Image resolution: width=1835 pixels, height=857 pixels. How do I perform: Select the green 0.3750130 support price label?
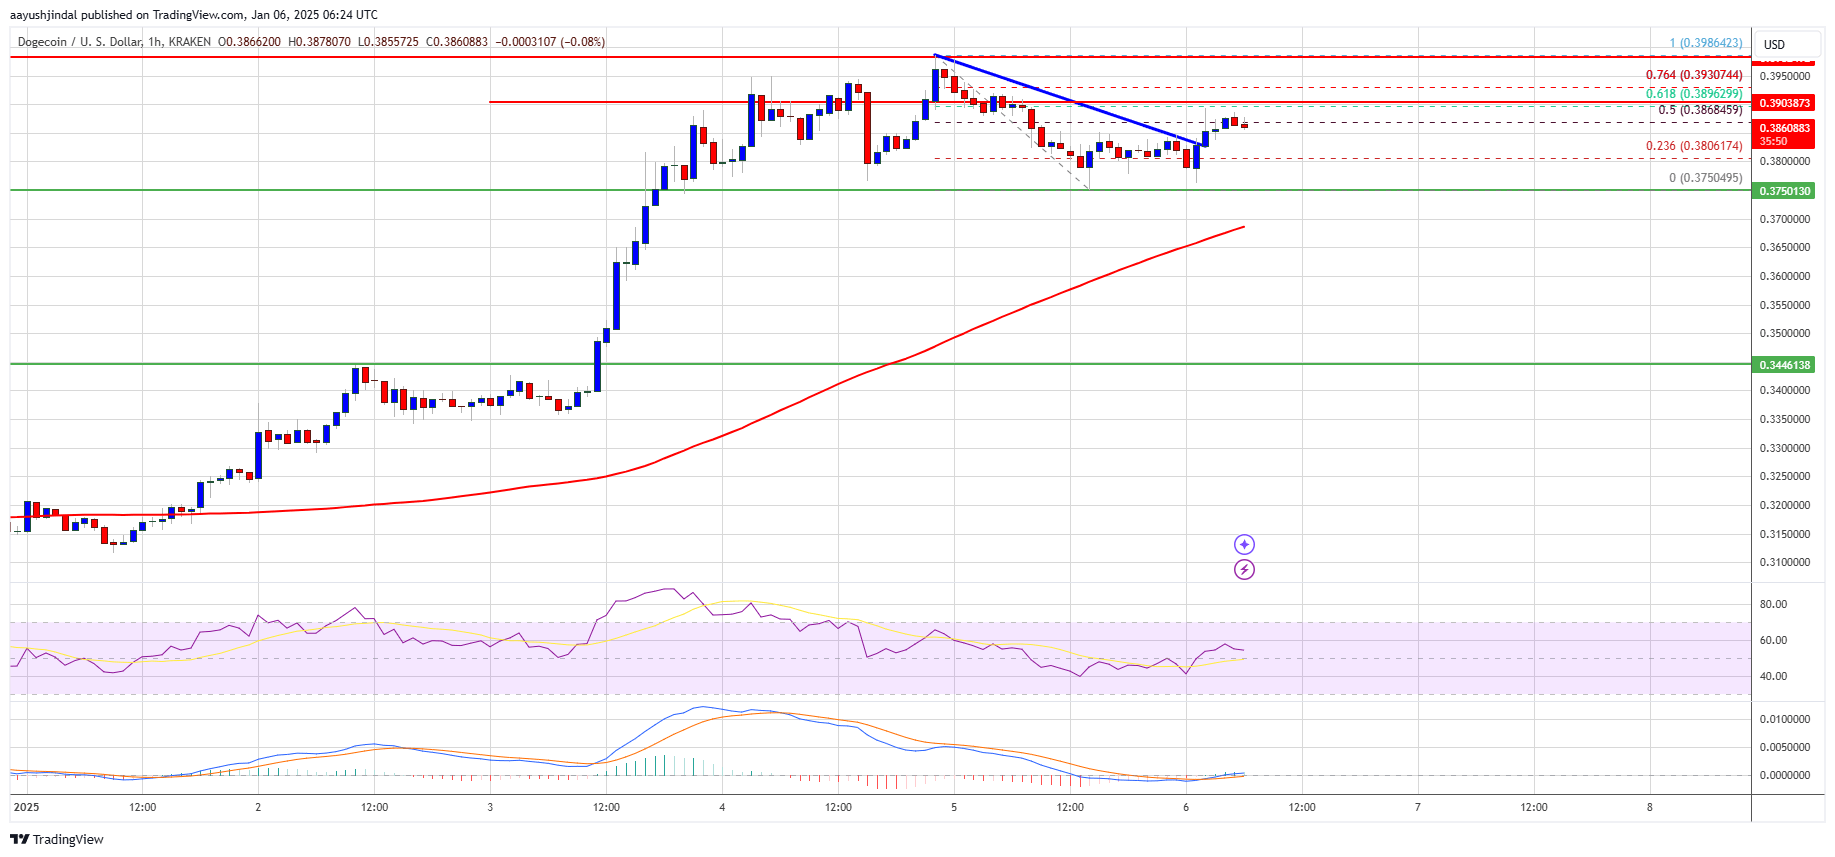click(x=1784, y=191)
